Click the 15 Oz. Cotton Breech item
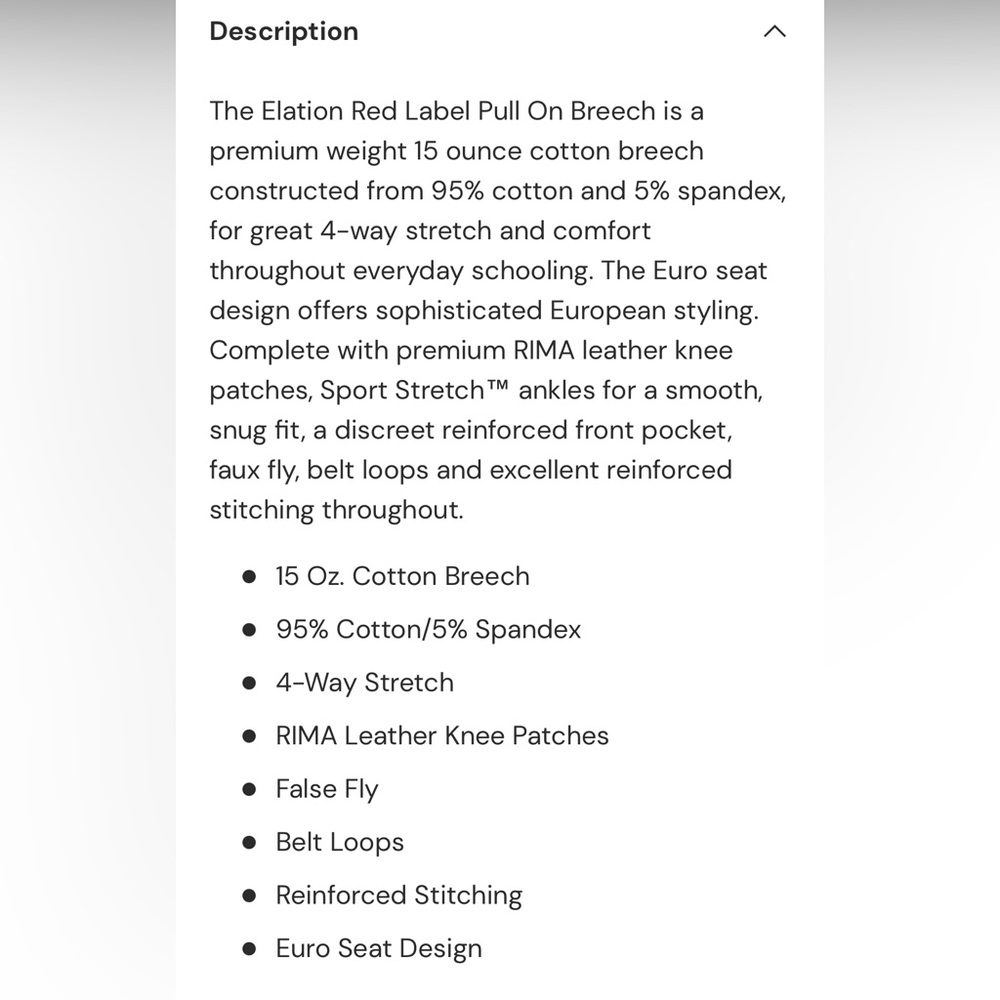The width and height of the screenshot is (1000, 1000). pos(402,576)
